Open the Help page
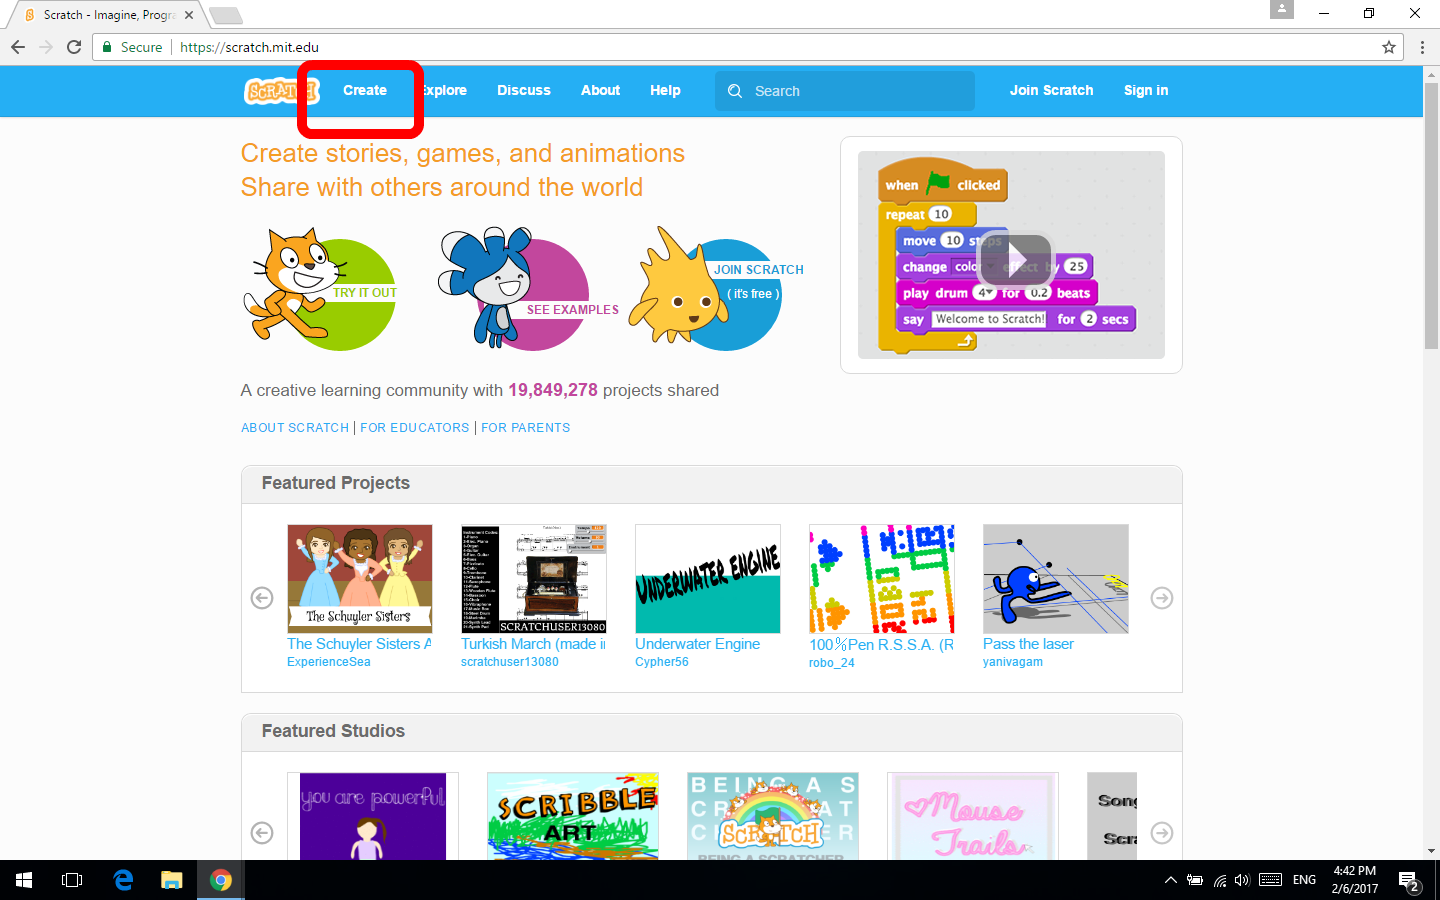 coord(665,90)
